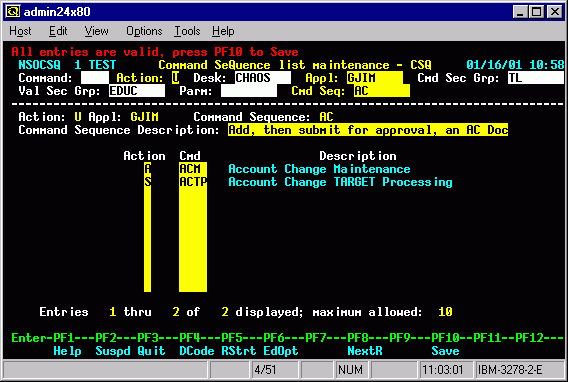Click the empty Parm input field
Viewport: 568px width, 382px height.
249,91
